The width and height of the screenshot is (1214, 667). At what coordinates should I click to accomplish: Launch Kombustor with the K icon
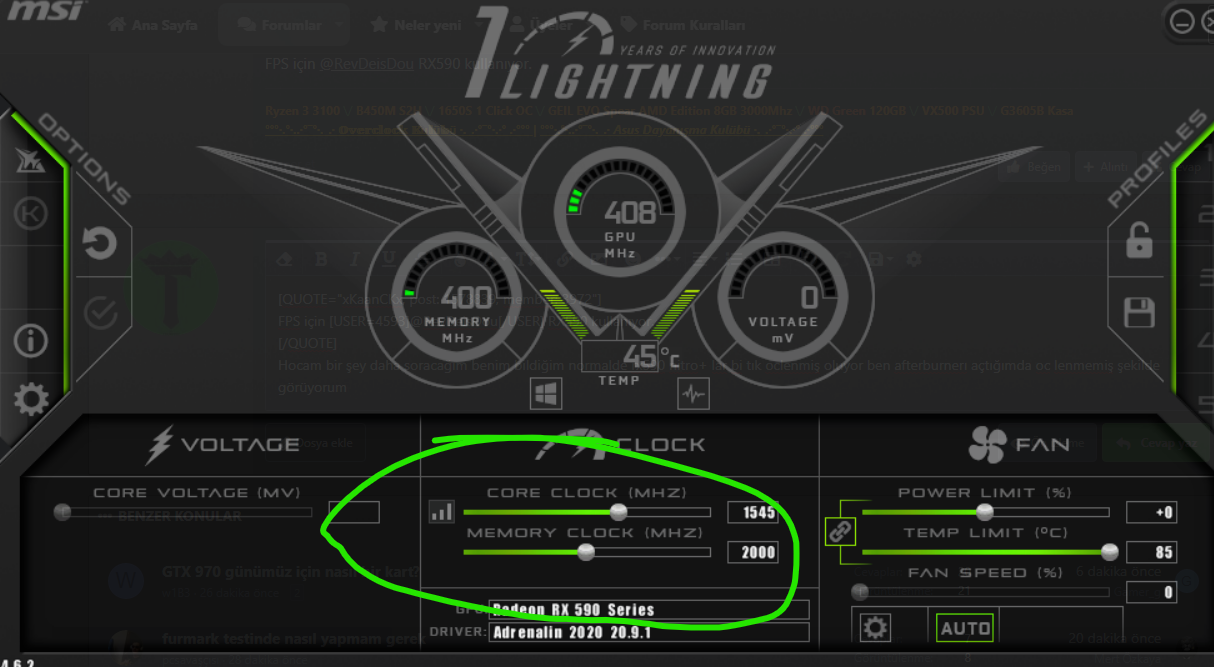pos(30,214)
